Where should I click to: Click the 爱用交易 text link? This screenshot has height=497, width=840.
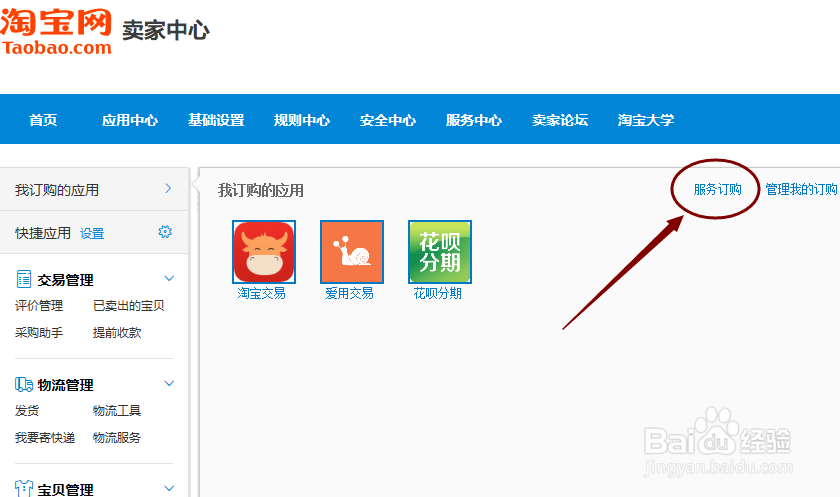pos(349,293)
